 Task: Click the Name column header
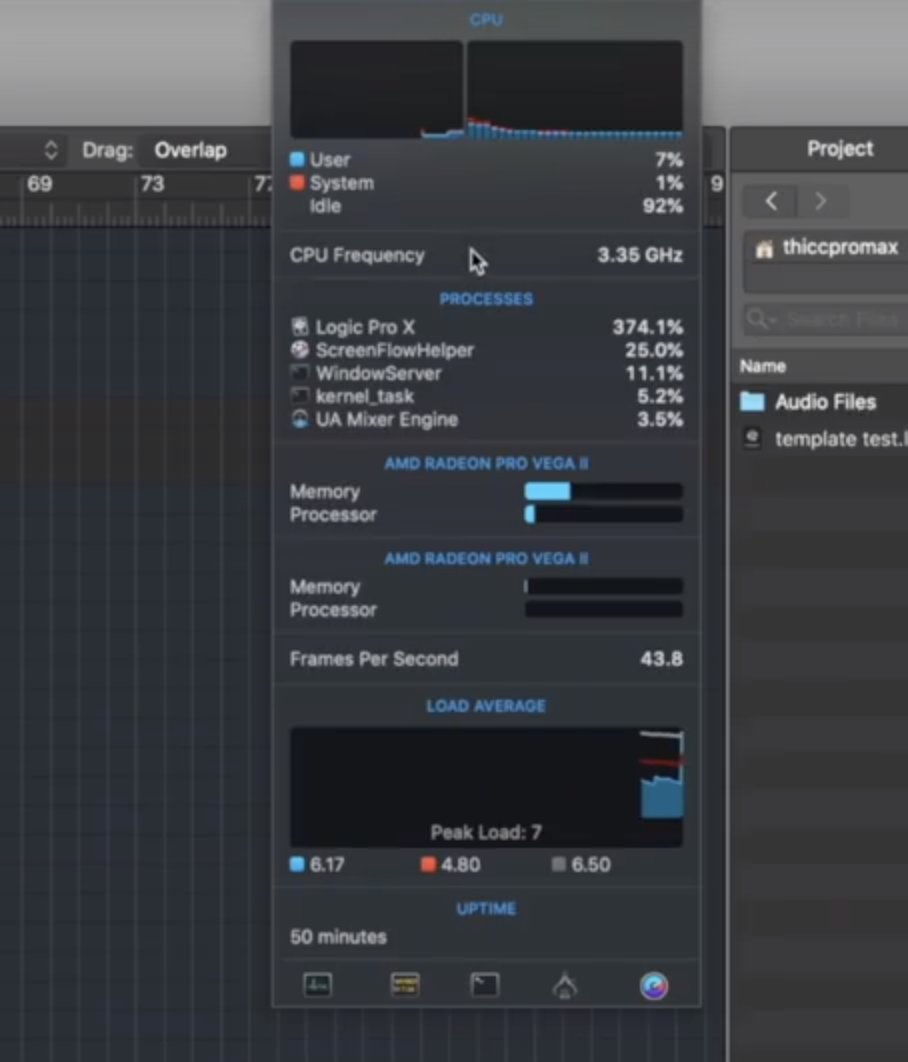click(x=763, y=366)
